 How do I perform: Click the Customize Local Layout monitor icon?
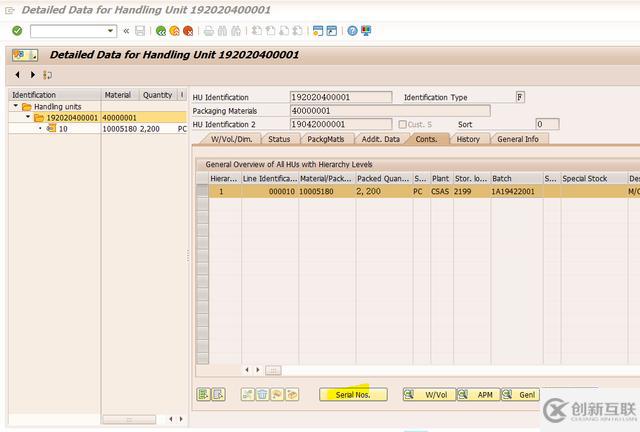point(366,31)
